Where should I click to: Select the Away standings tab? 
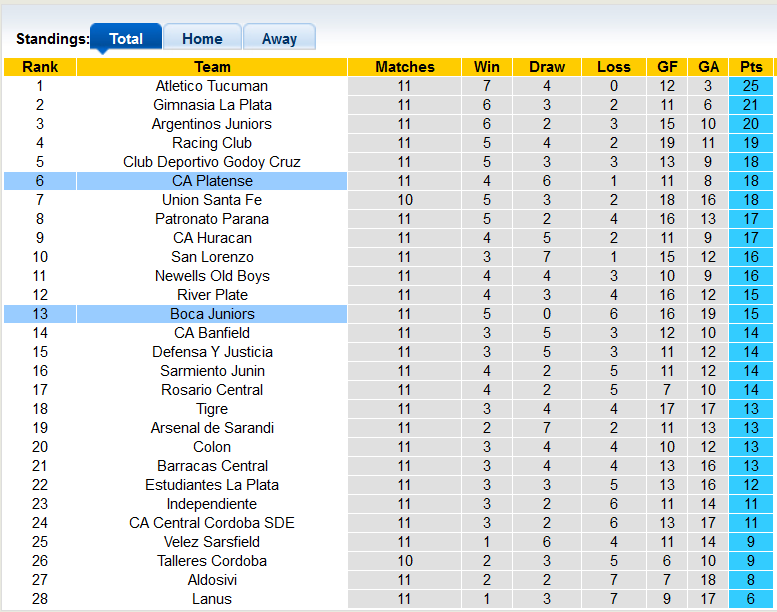279,39
